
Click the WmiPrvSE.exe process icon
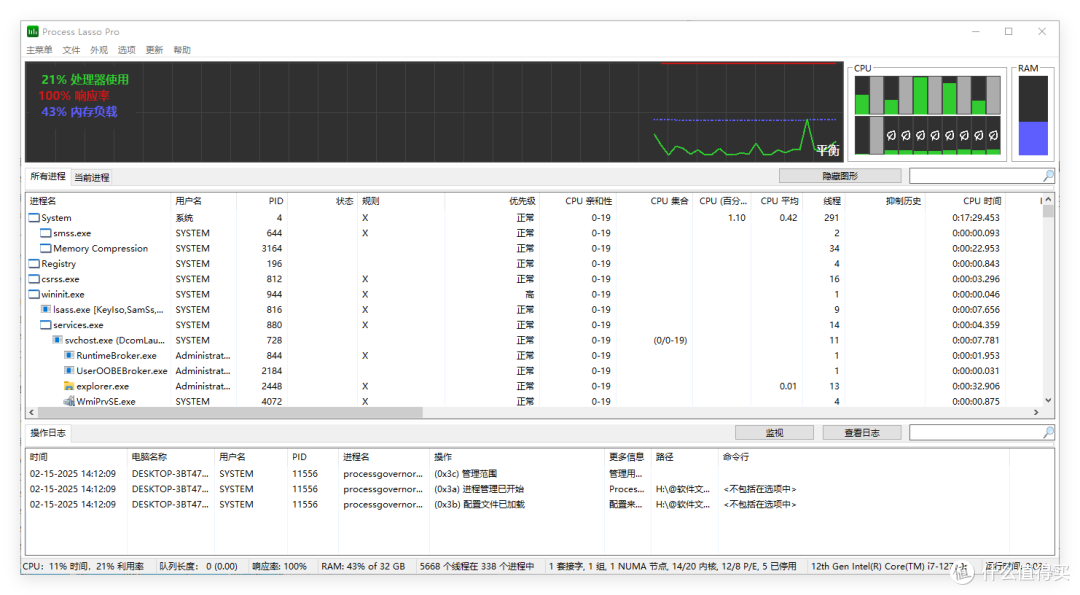coord(69,401)
